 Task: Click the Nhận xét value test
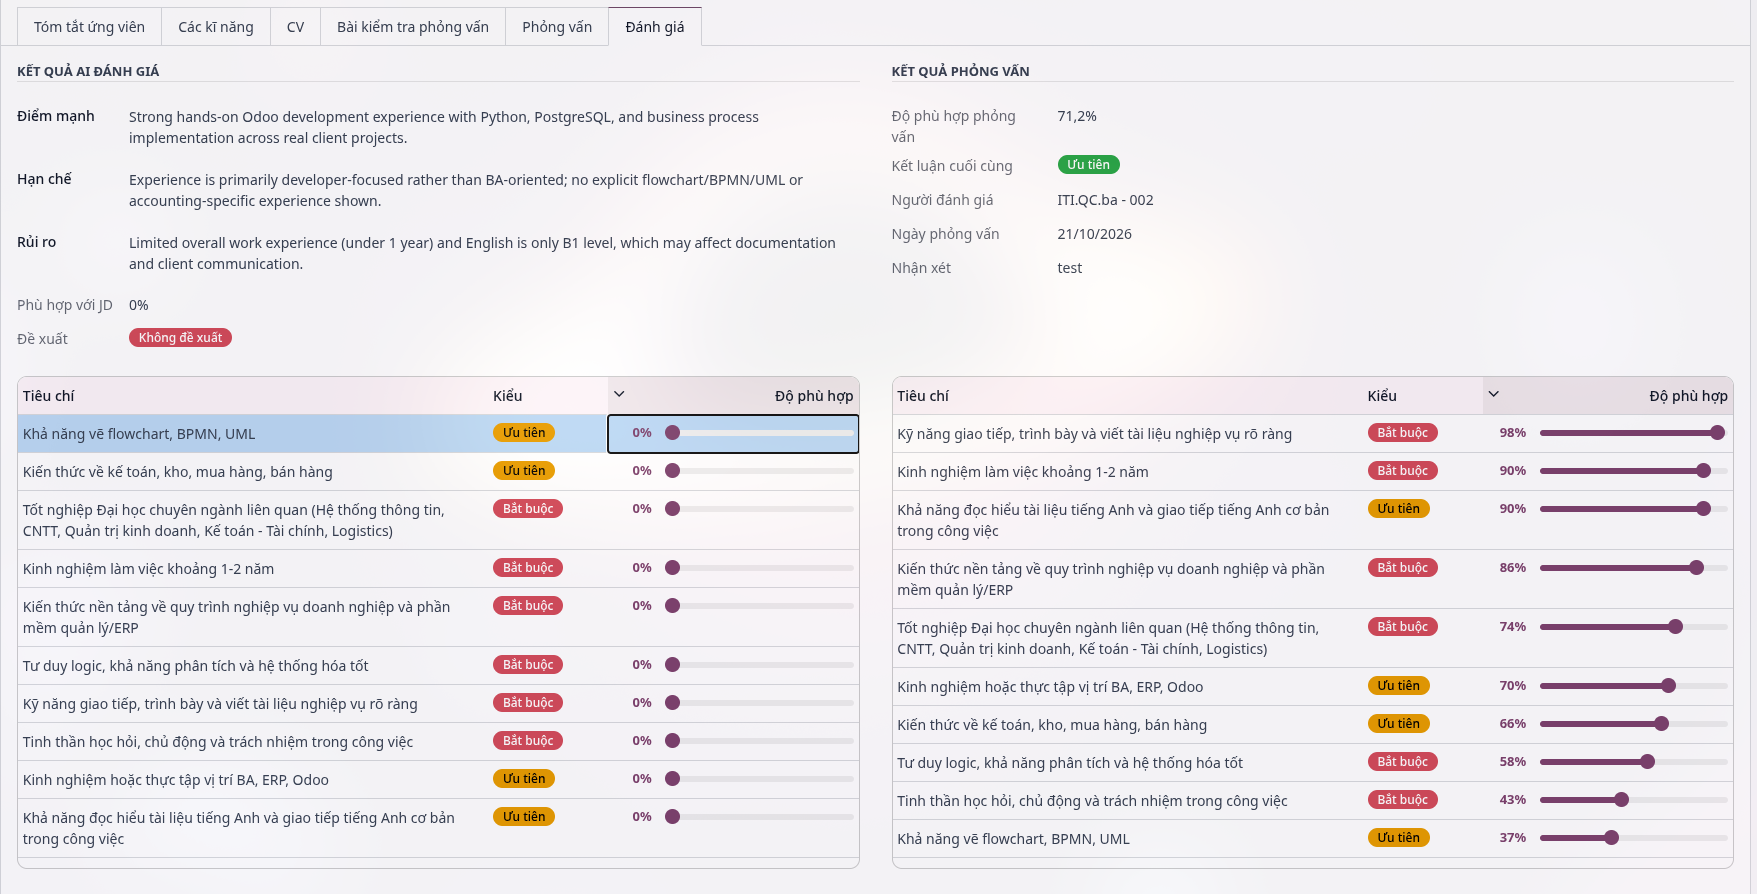[x=1070, y=268]
